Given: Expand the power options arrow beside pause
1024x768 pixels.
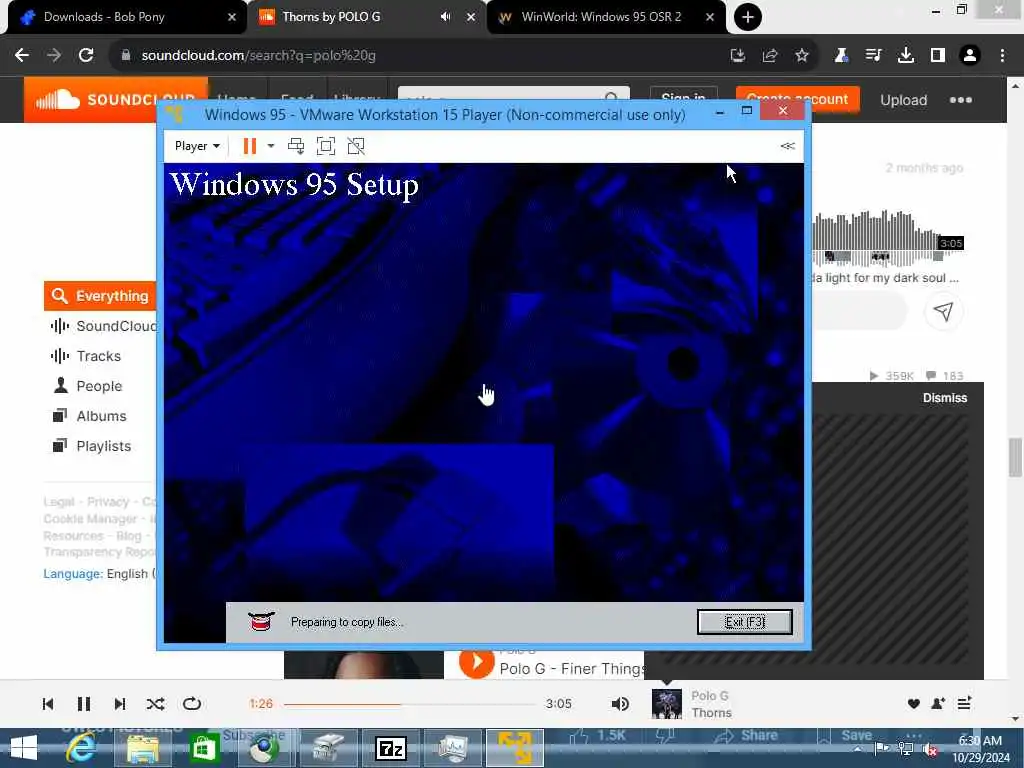Looking at the screenshot, I should (270, 146).
